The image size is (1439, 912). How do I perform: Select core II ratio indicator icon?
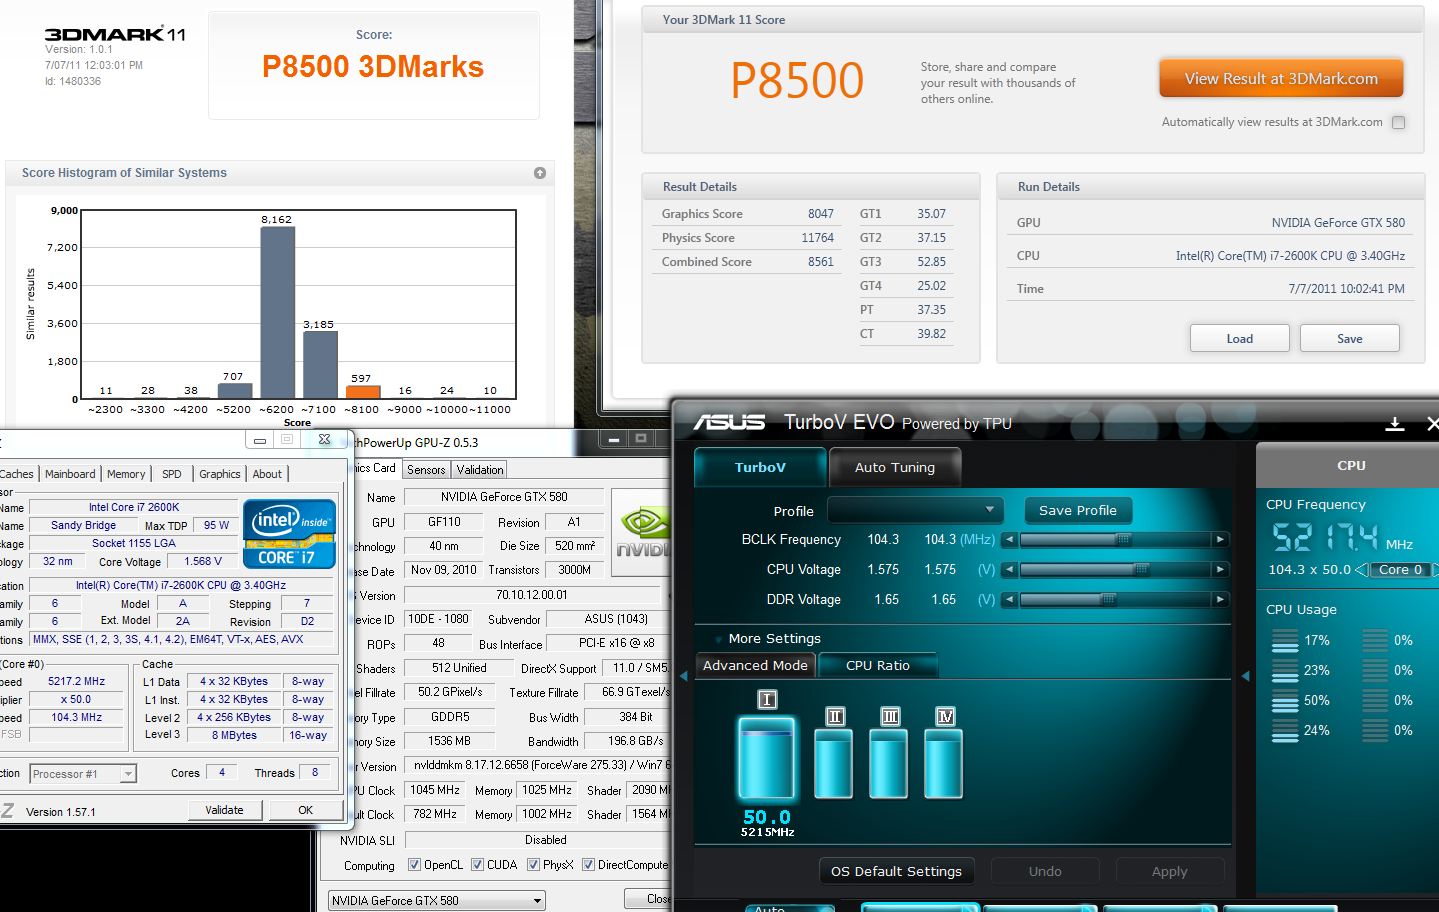click(x=835, y=716)
